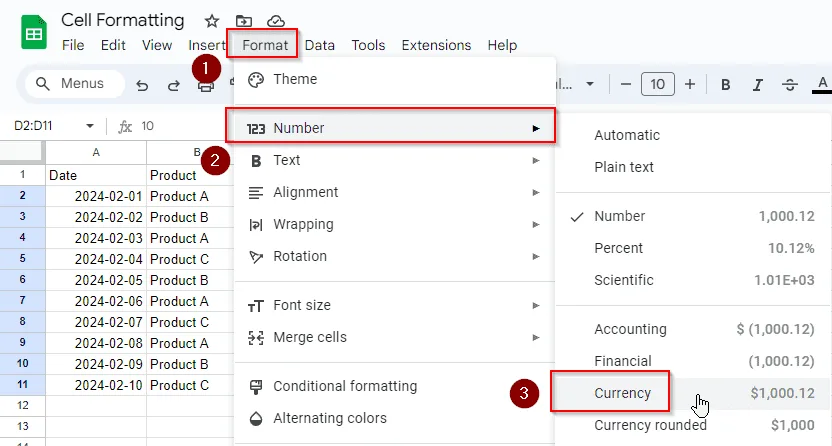The width and height of the screenshot is (832, 446).
Task: Click the document title Cell Formatting
Action: (123, 20)
